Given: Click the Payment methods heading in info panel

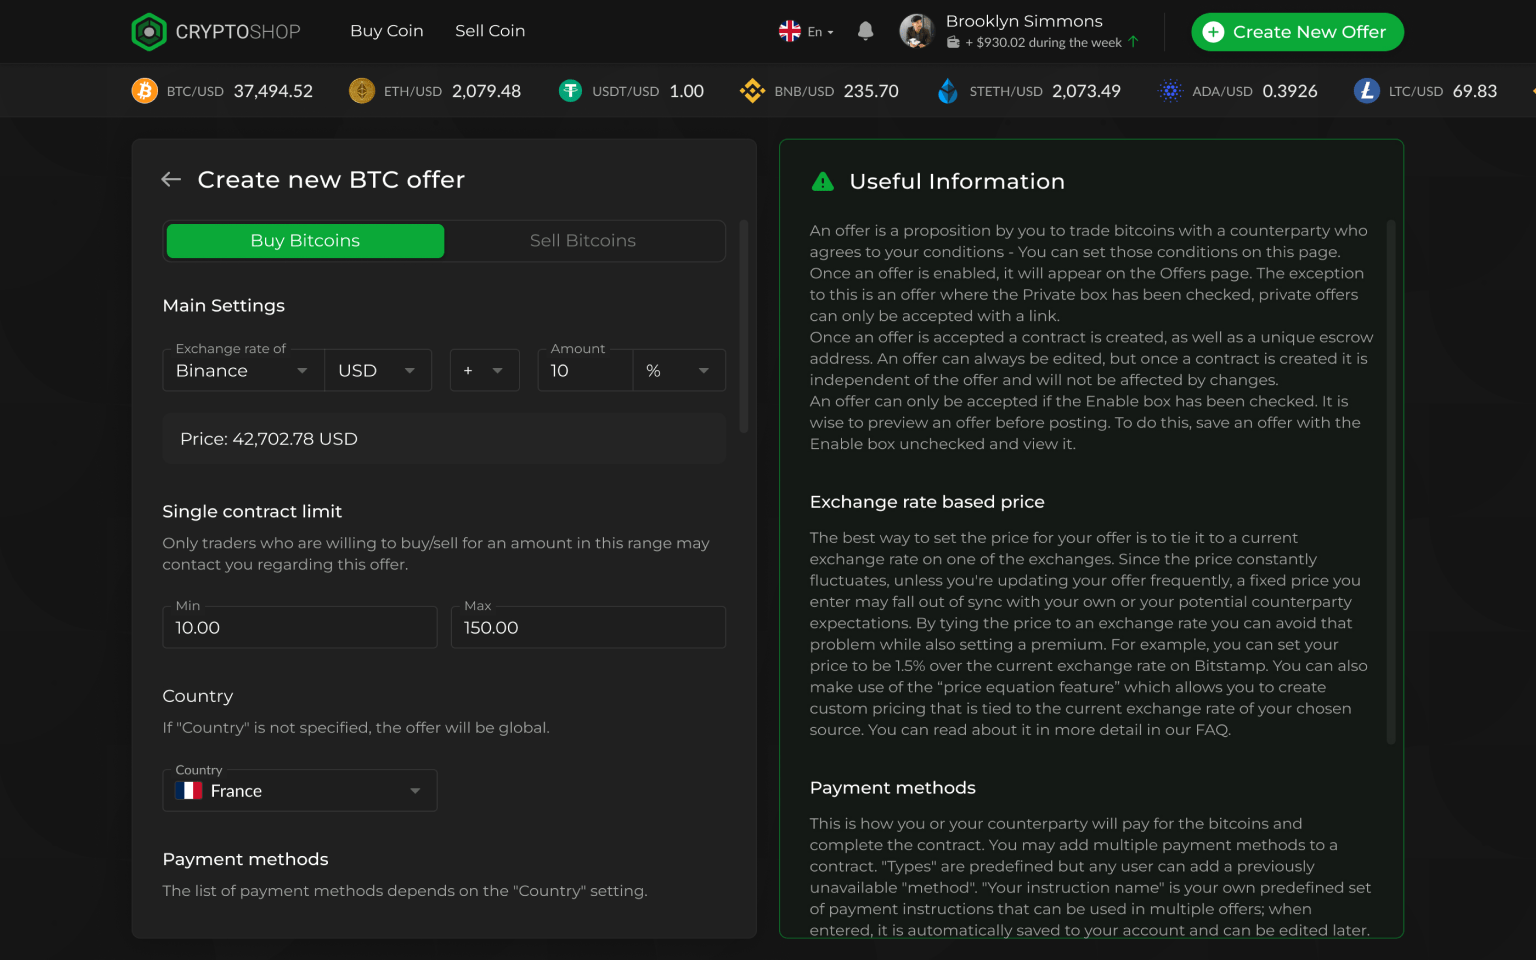Looking at the screenshot, I should (893, 788).
